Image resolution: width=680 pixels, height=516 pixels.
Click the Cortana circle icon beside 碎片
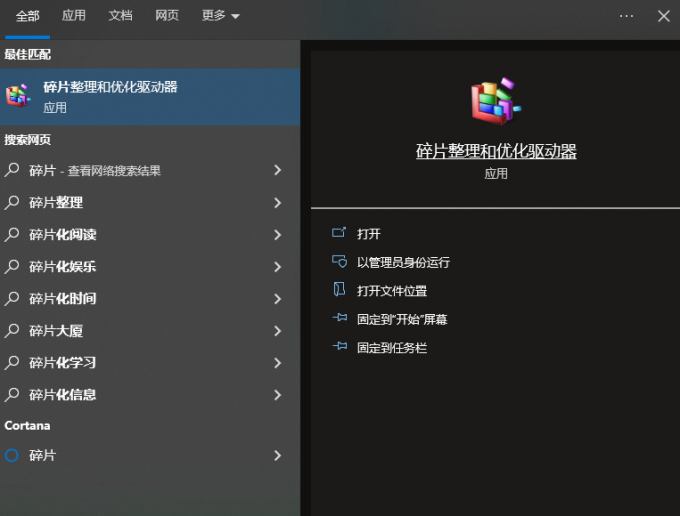coord(12,455)
